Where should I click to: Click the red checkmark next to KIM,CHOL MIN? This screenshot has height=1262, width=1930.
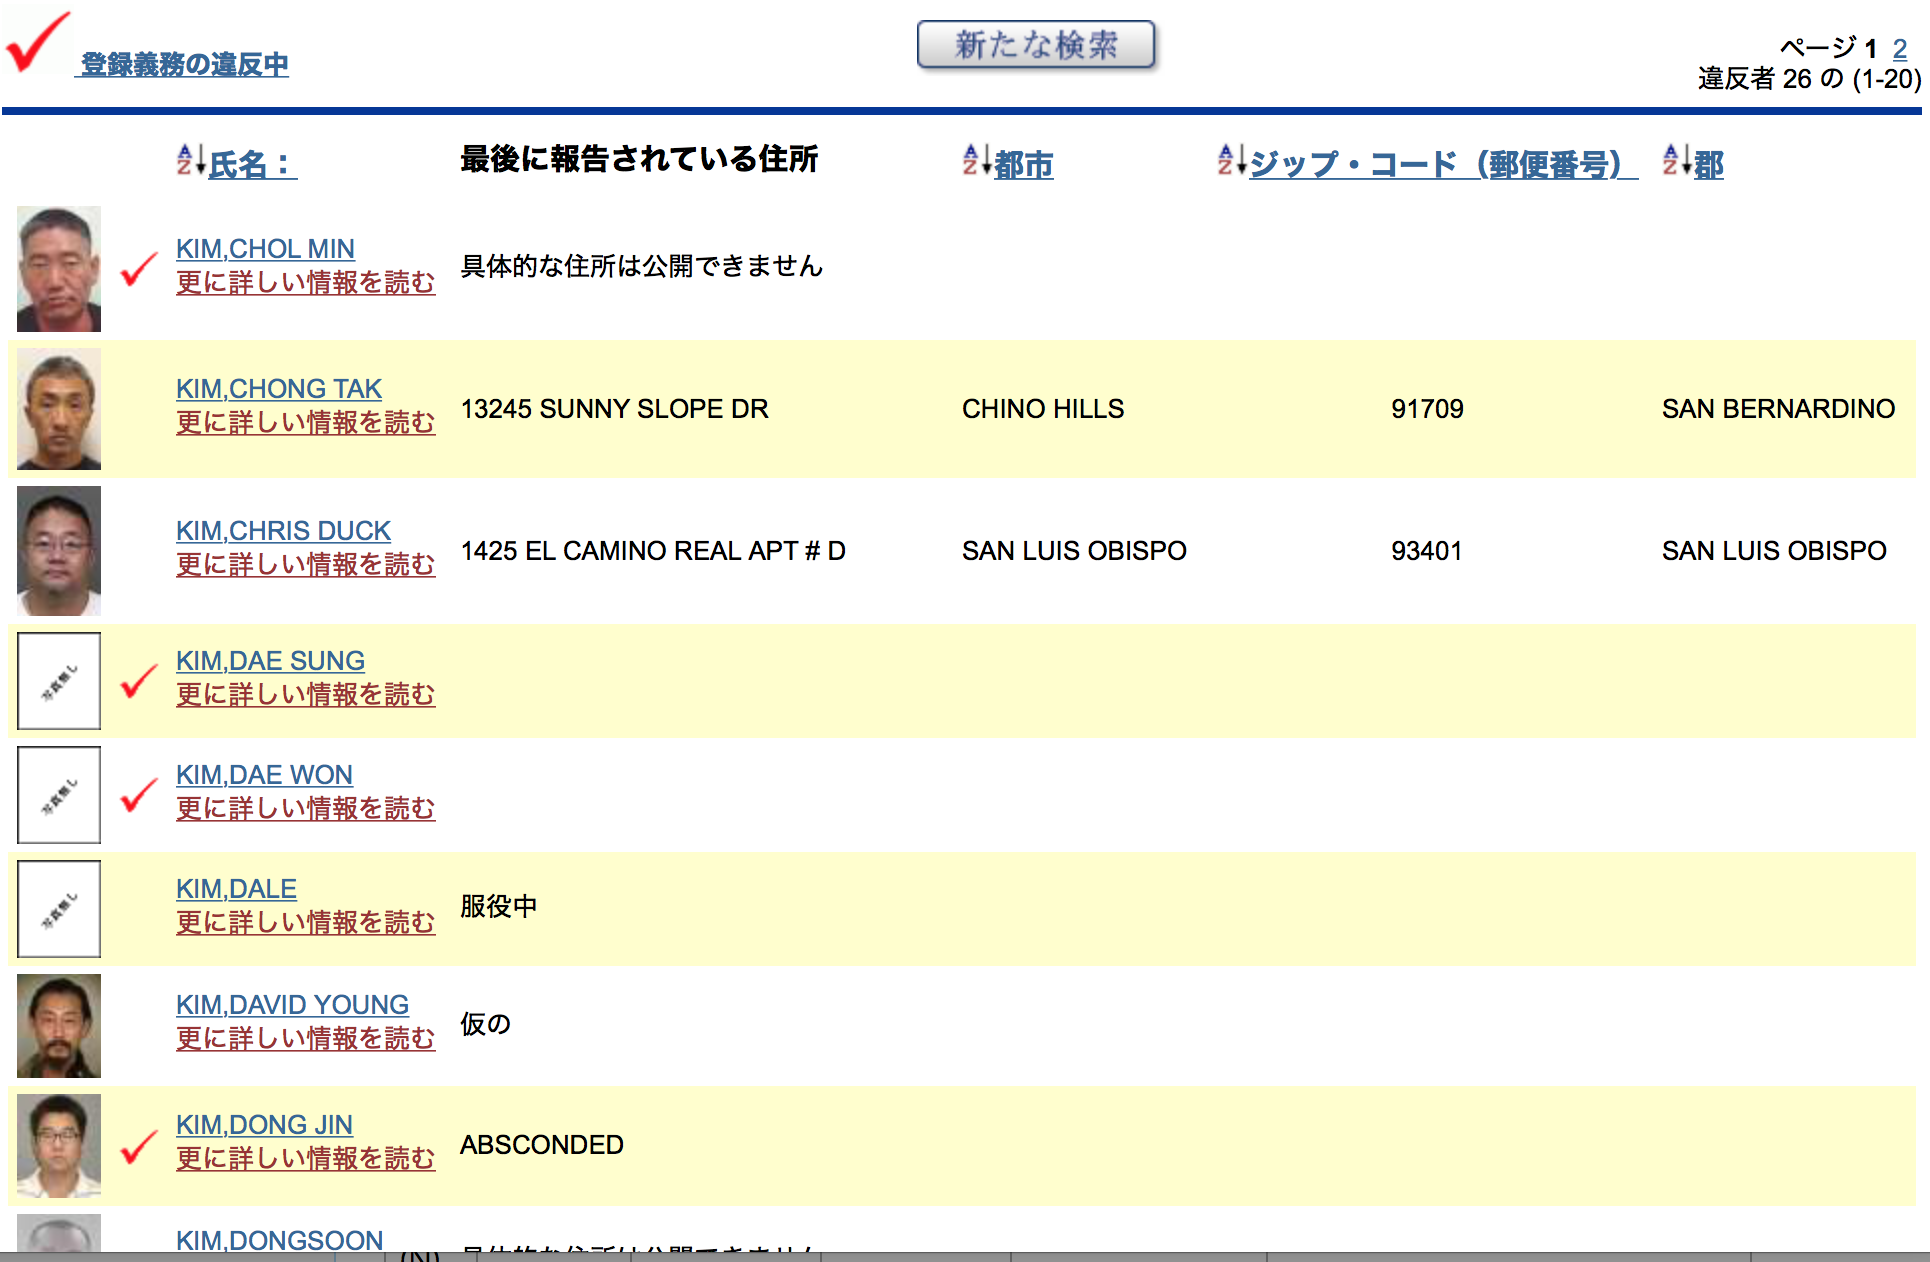tap(138, 268)
